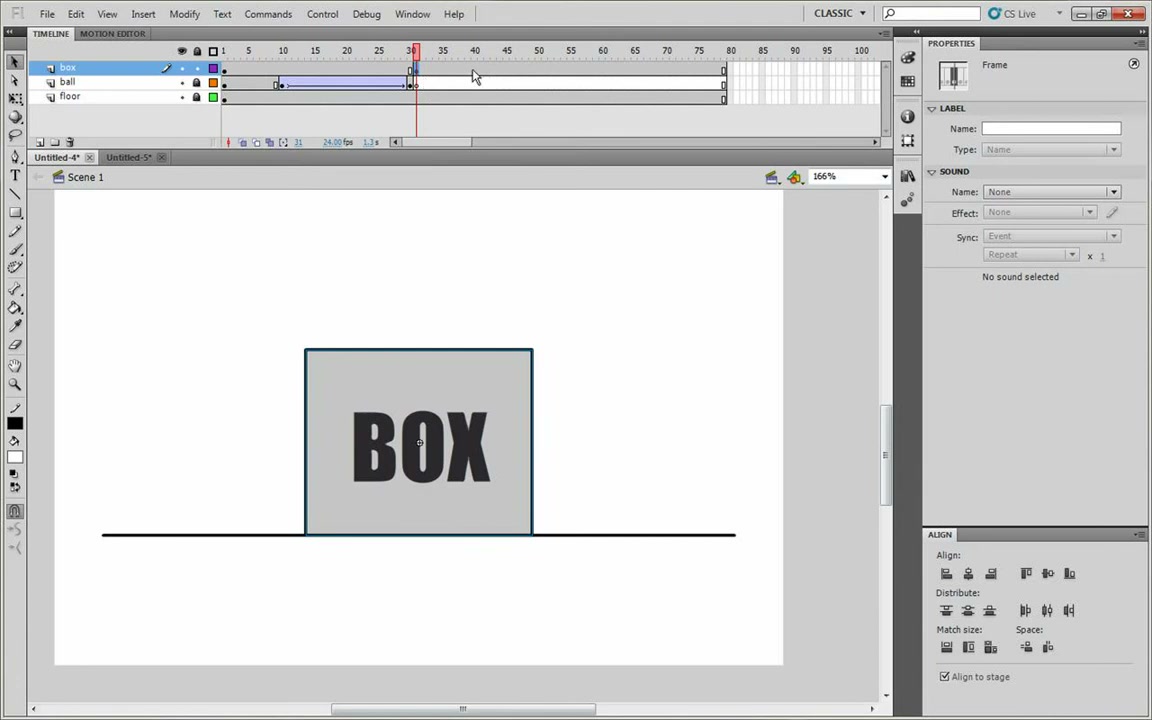The image size is (1152, 720).
Task: Select the Hand tool
Action: (x=15, y=366)
